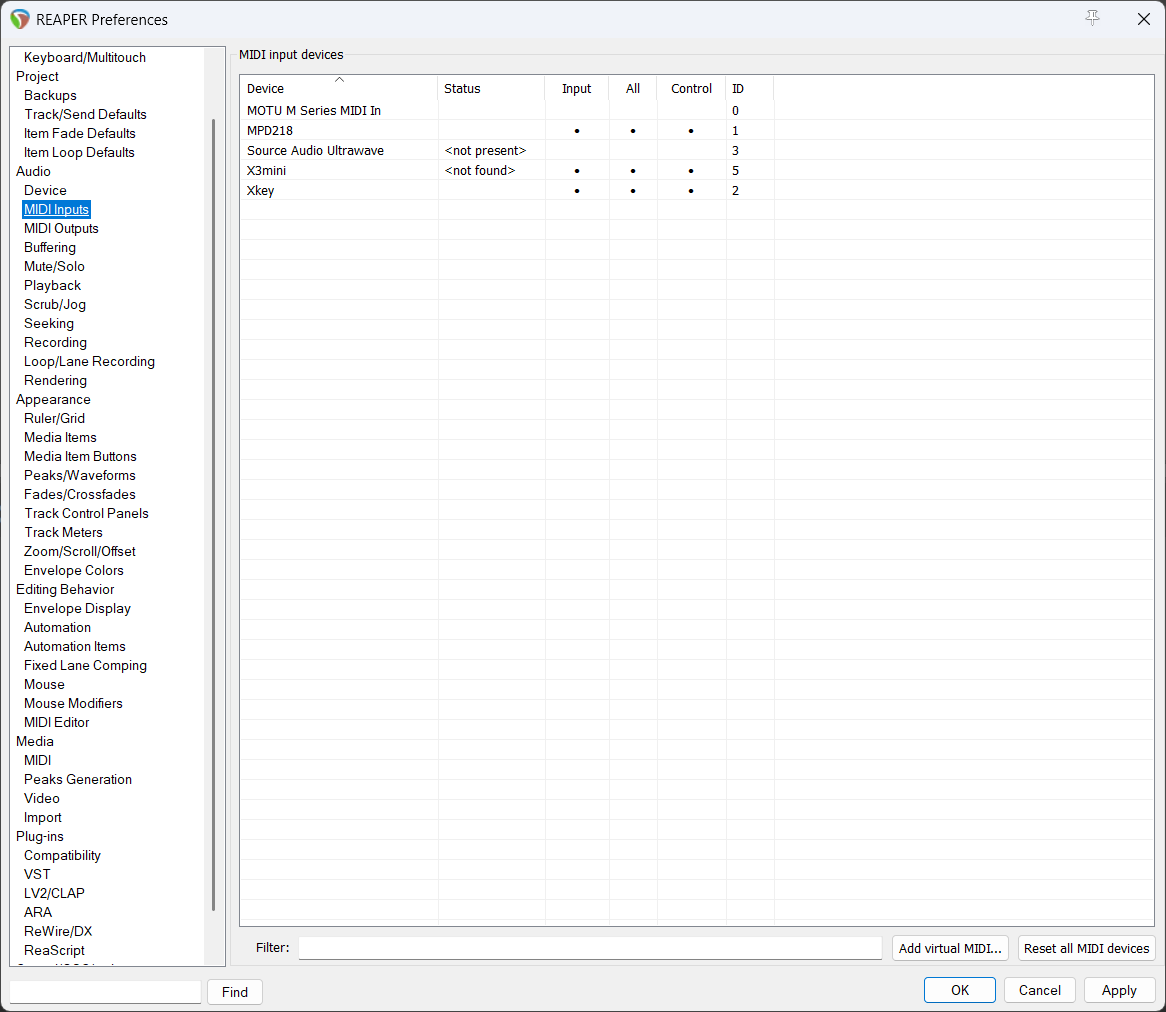
Task: Click the Find button
Action: (x=234, y=992)
